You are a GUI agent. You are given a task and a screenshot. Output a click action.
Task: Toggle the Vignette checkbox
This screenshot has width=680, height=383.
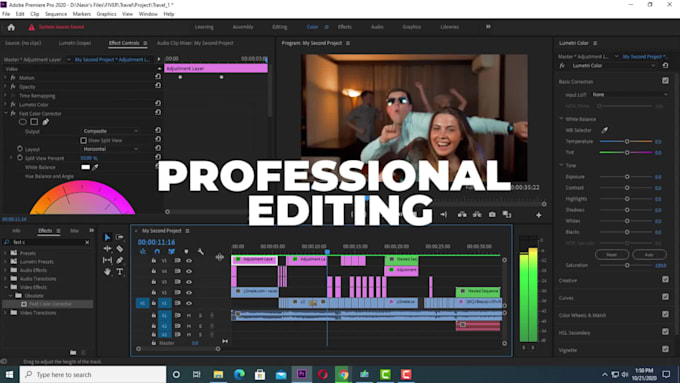pyautogui.click(x=665, y=349)
